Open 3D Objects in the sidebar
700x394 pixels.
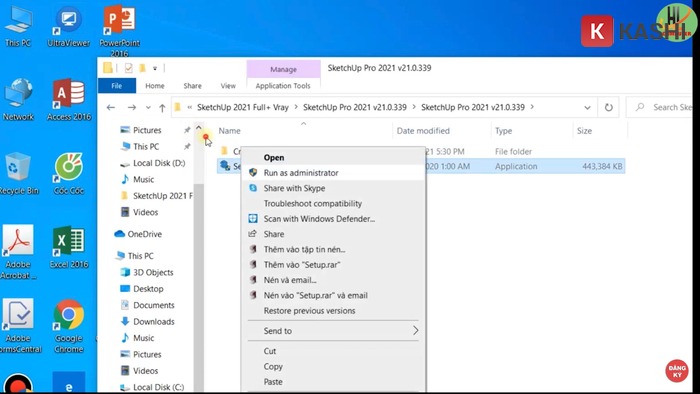coord(147,272)
